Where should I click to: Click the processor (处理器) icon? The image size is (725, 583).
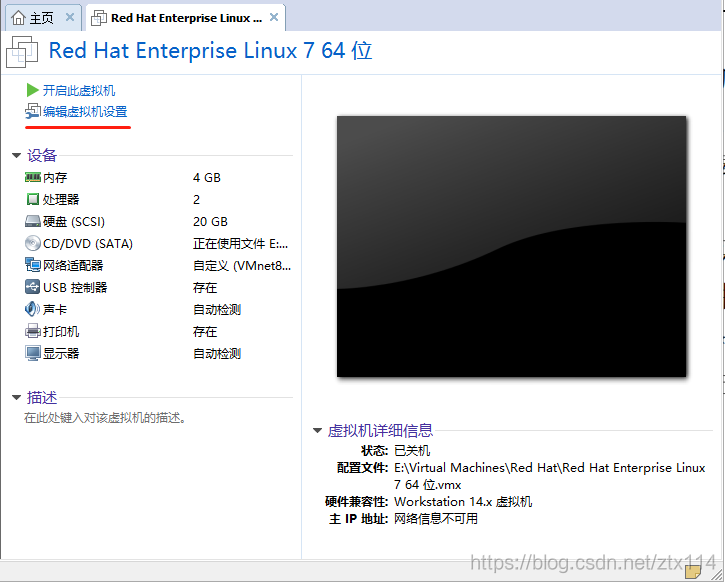(x=33, y=199)
